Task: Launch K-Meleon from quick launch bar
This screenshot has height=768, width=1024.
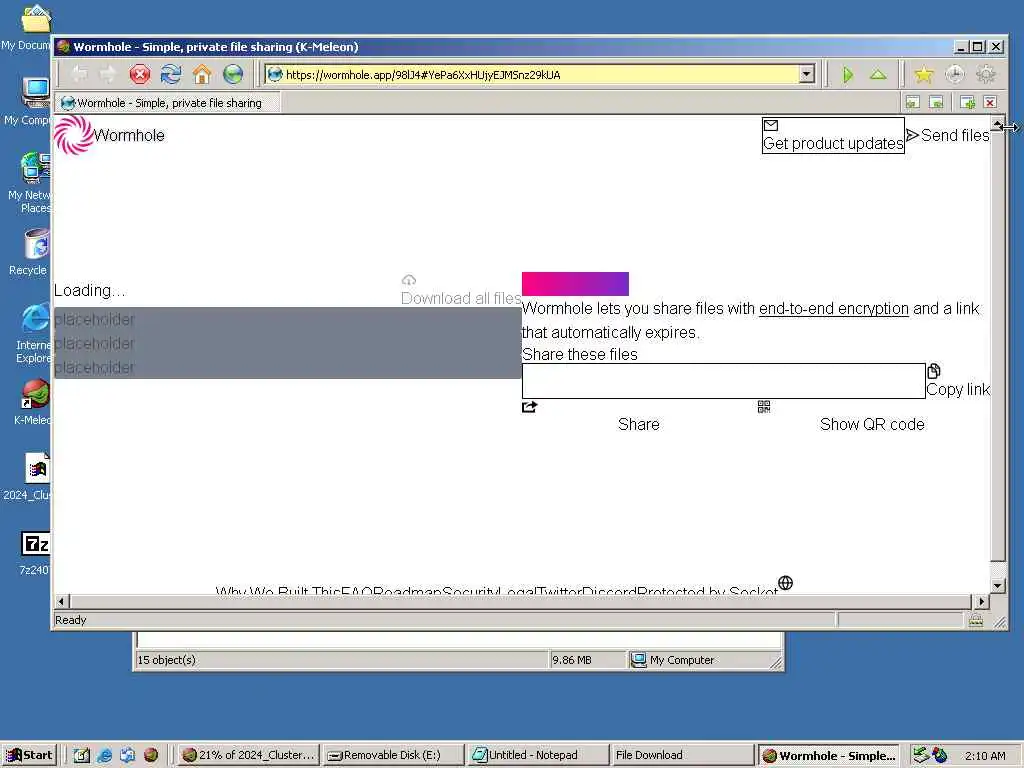Action: 151,756
